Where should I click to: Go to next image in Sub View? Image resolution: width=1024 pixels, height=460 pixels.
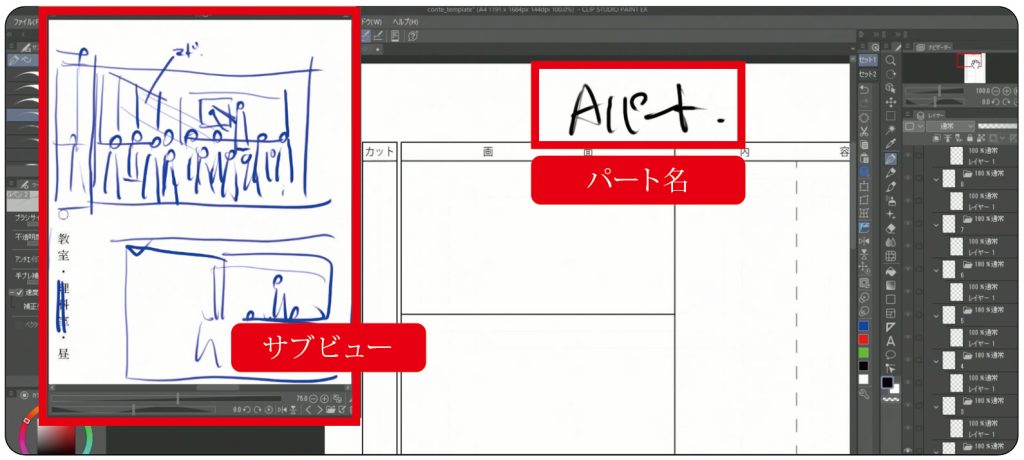tap(318, 410)
